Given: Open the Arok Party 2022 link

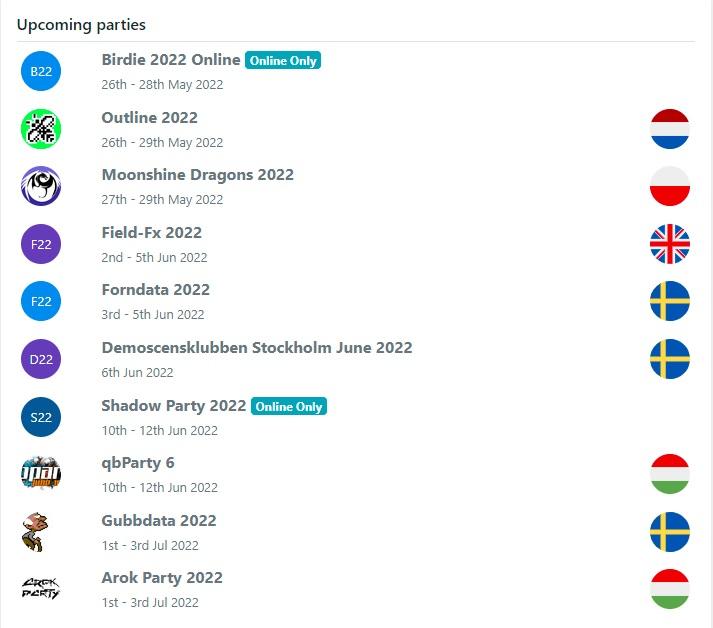Looking at the screenshot, I should point(162,578).
